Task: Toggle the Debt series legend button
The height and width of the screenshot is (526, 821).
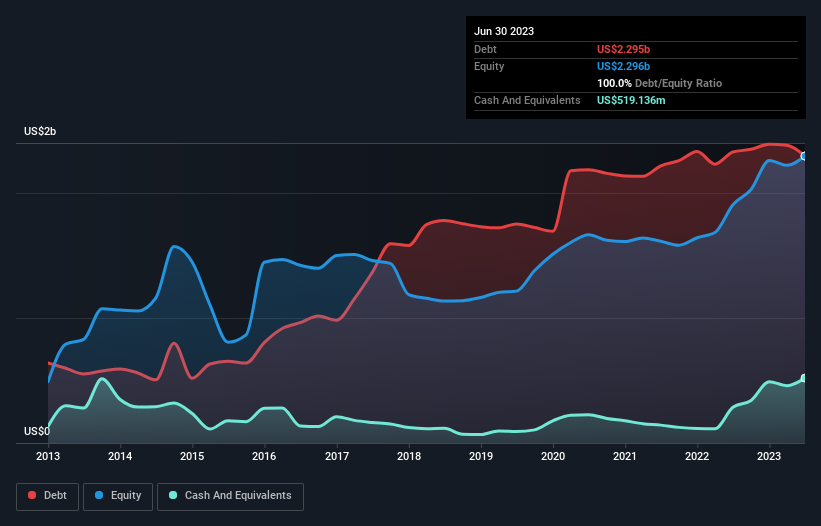Action: coord(48,496)
